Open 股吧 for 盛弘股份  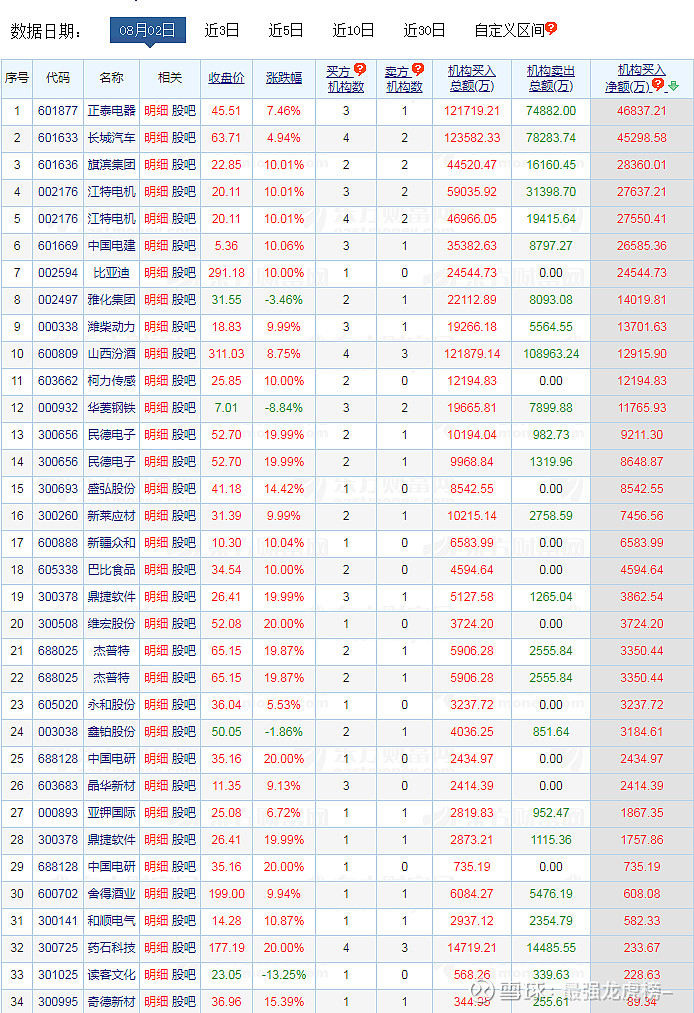click(184, 489)
